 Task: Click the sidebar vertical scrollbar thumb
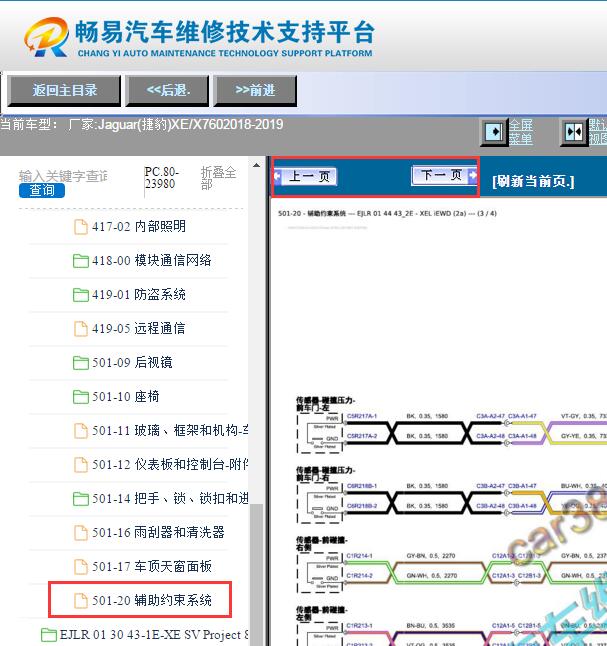256,575
